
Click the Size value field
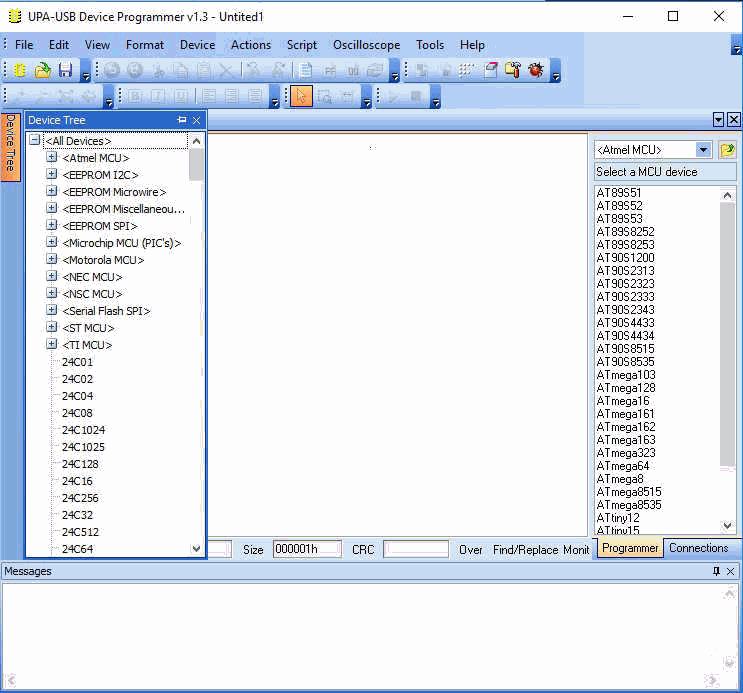click(307, 549)
